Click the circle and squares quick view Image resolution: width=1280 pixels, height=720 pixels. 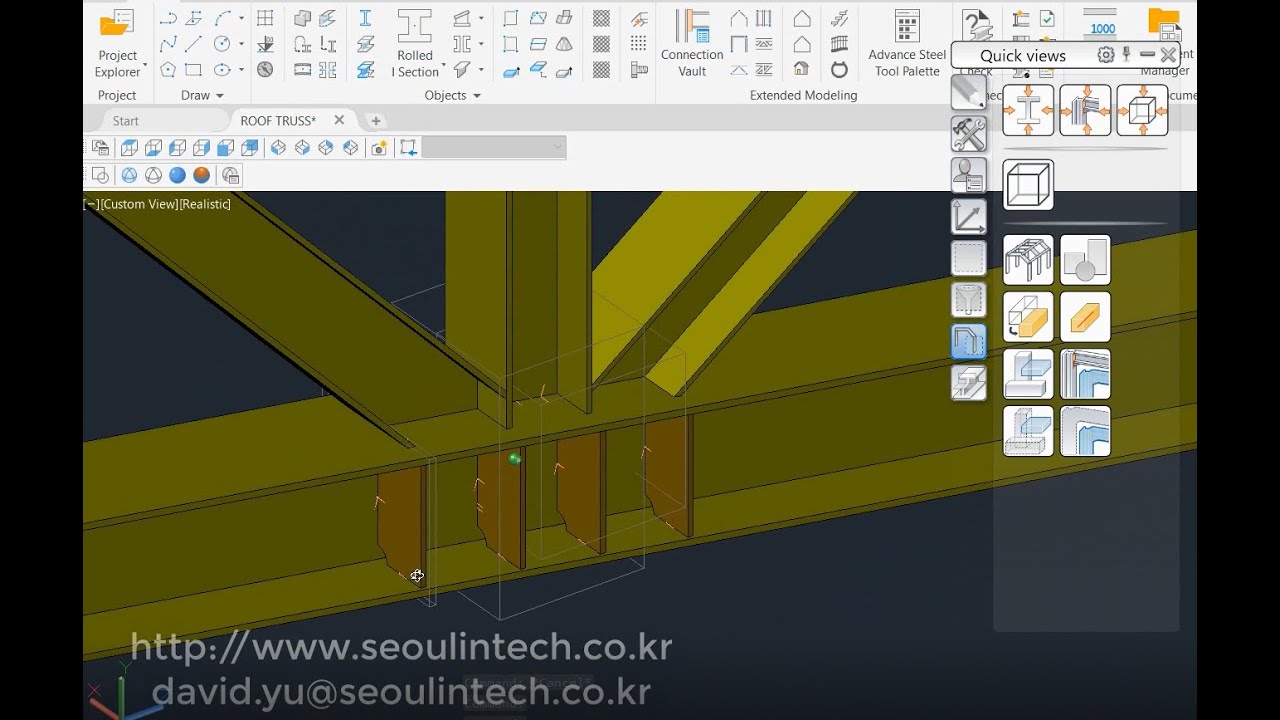click(1085, 260)
